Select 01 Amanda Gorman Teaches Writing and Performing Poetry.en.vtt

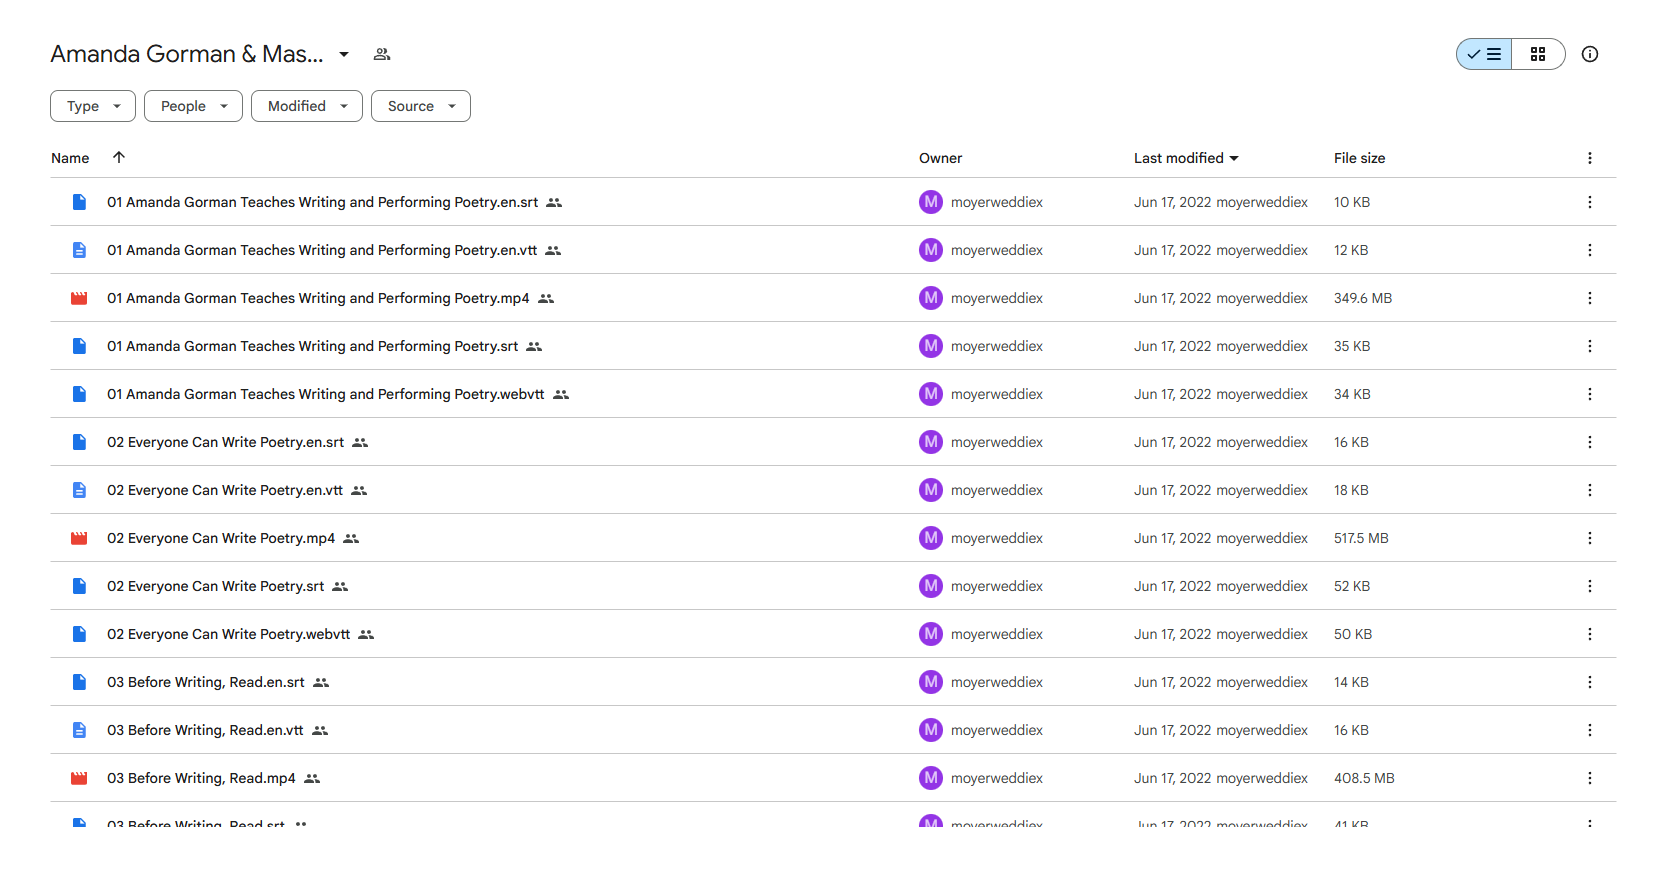click(x=833, y=250)
